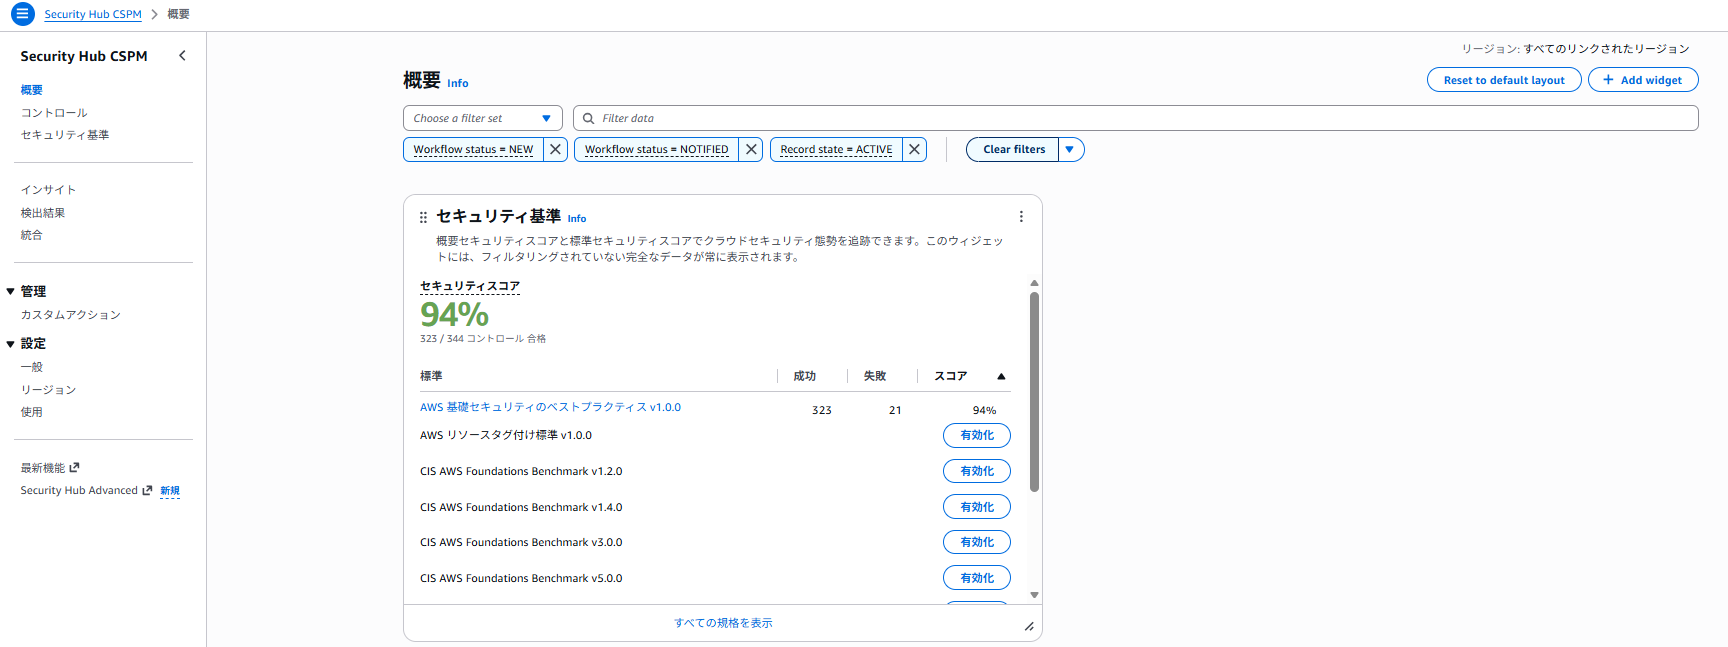Select 概要 in the sidebar
Screen dimensions: 1728x647
32,90
